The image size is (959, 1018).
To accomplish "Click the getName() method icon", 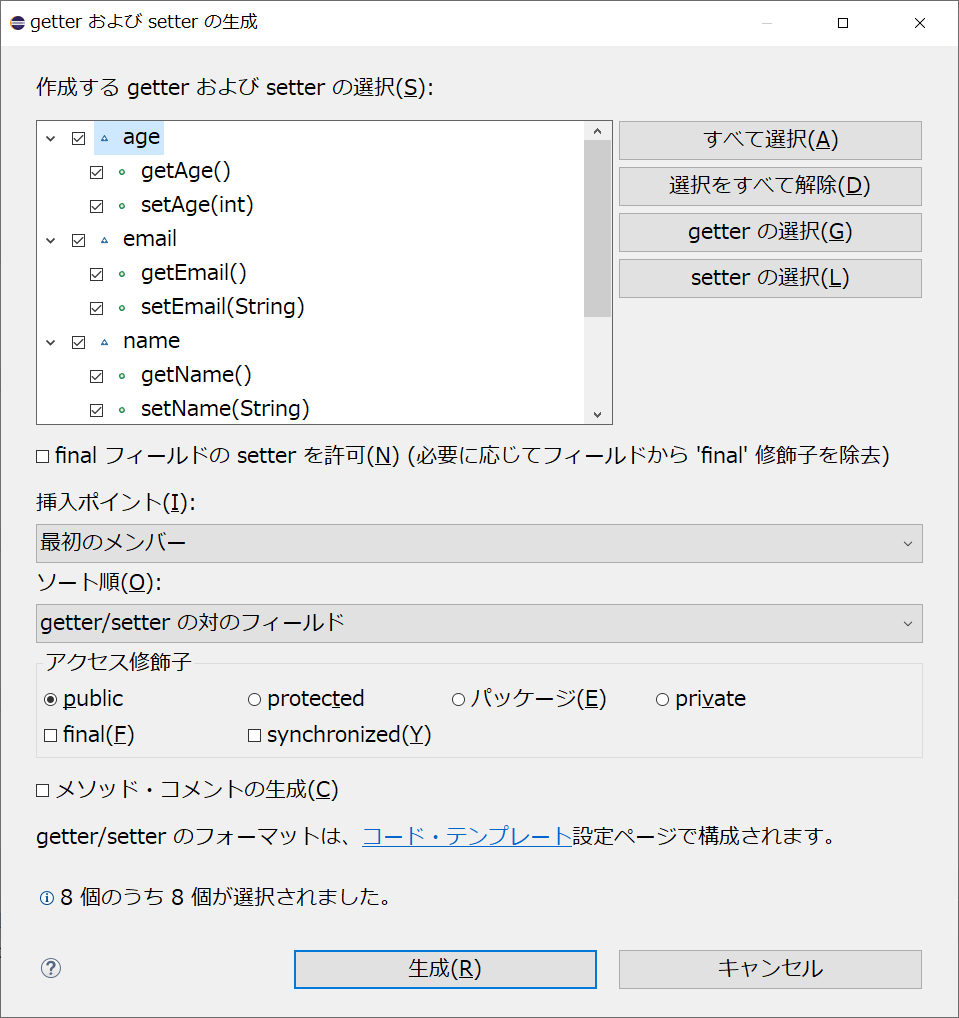I will pos(124,375).
